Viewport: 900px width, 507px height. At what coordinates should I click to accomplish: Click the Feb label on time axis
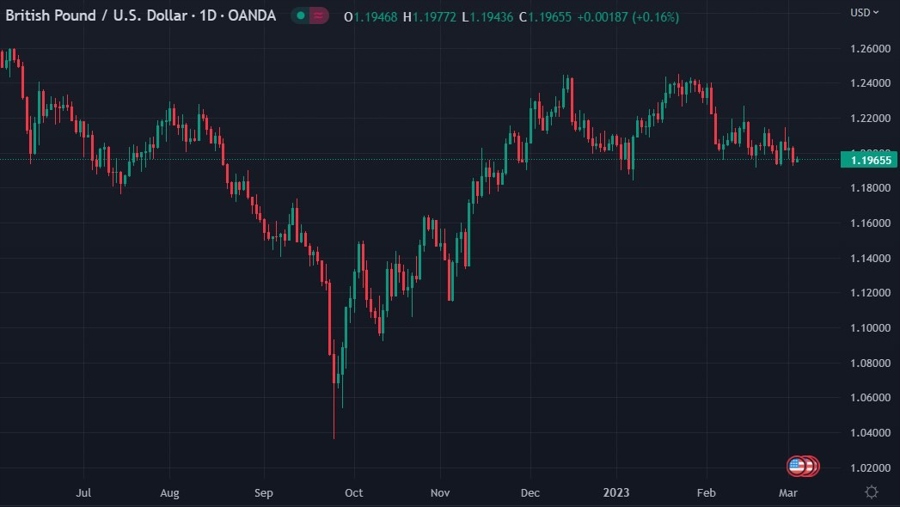coord(706,493)
